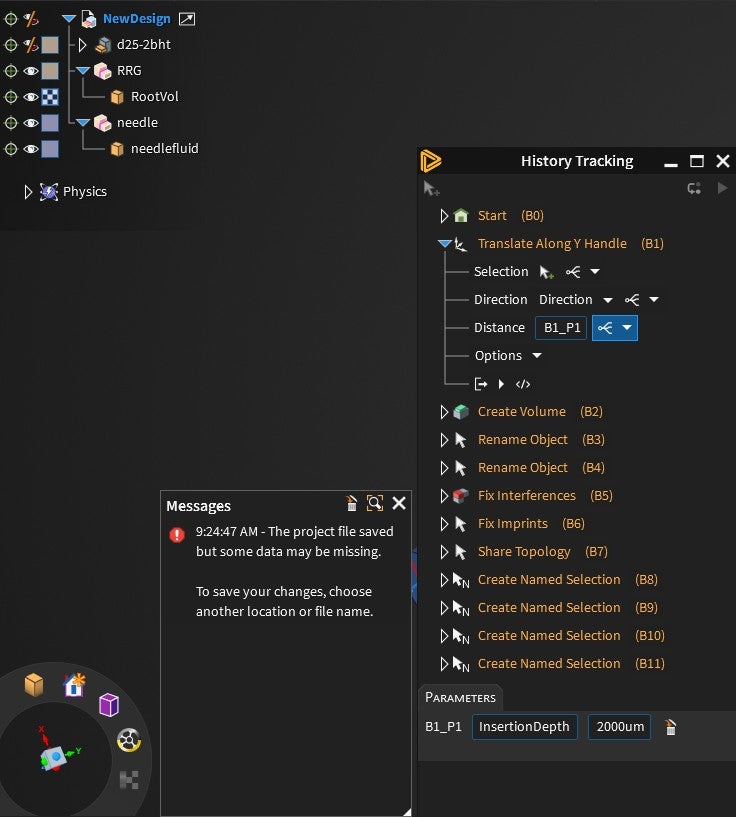Open the Options dropdown arrow
Screen dimensions: 736x817
pyautogui.click(x=537, y=355)
